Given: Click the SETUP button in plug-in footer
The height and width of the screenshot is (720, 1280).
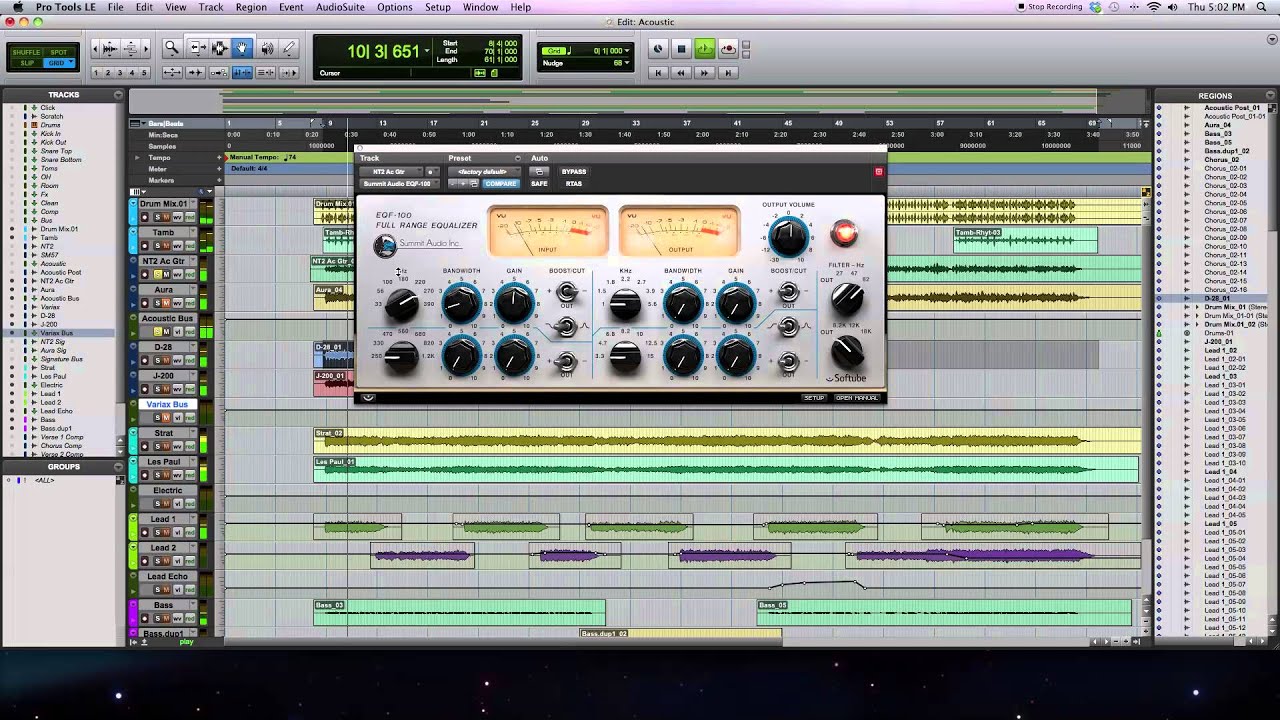Looking at the screenshot, I should click(x=814, y=398).
